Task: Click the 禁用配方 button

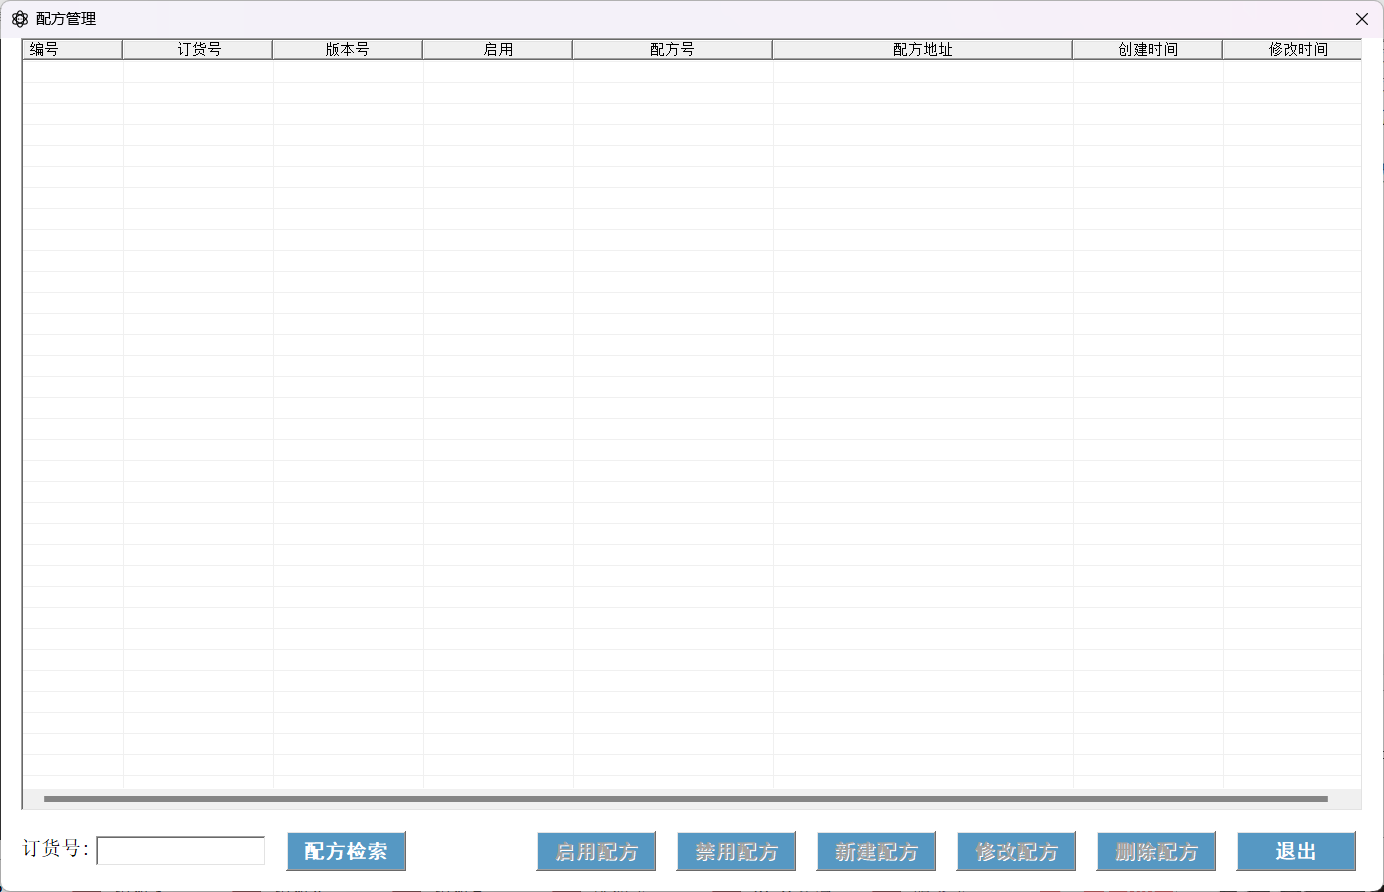Action: click(x=736, y=851)
